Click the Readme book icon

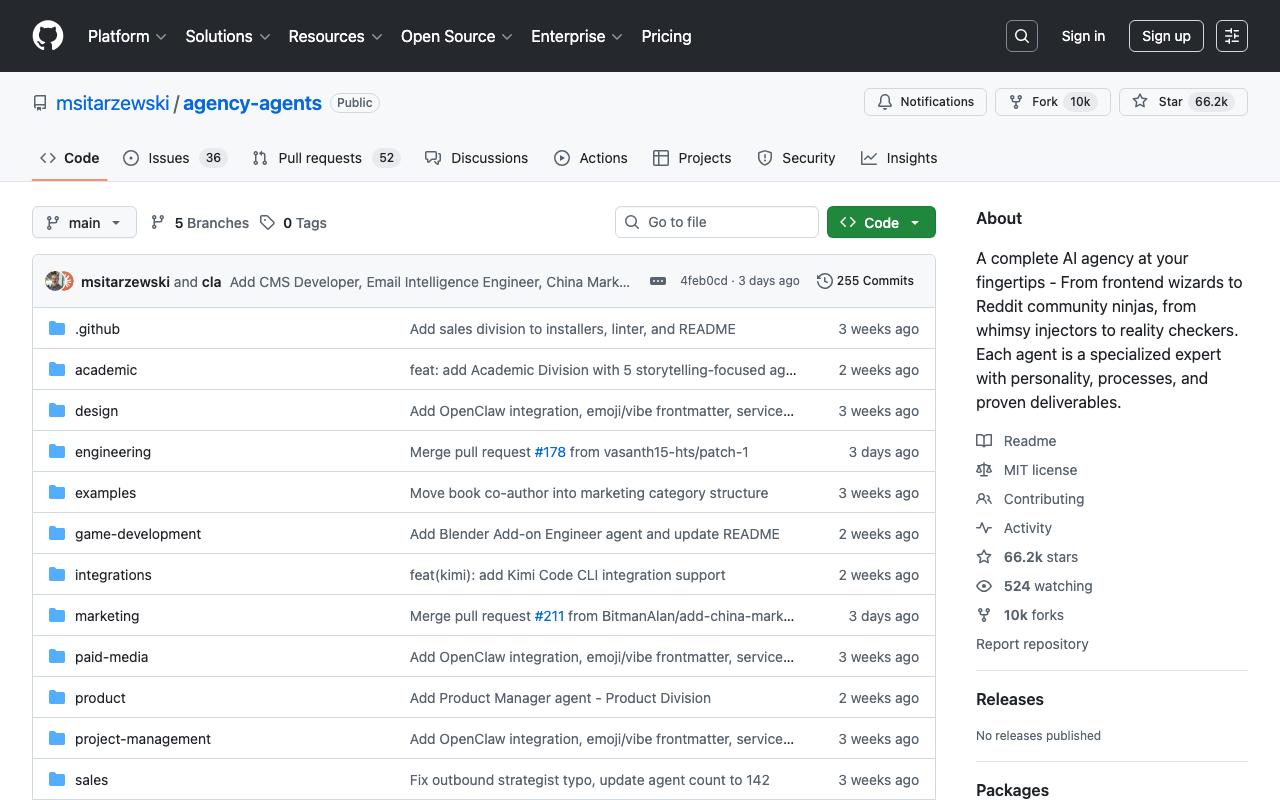coord(984,440)
